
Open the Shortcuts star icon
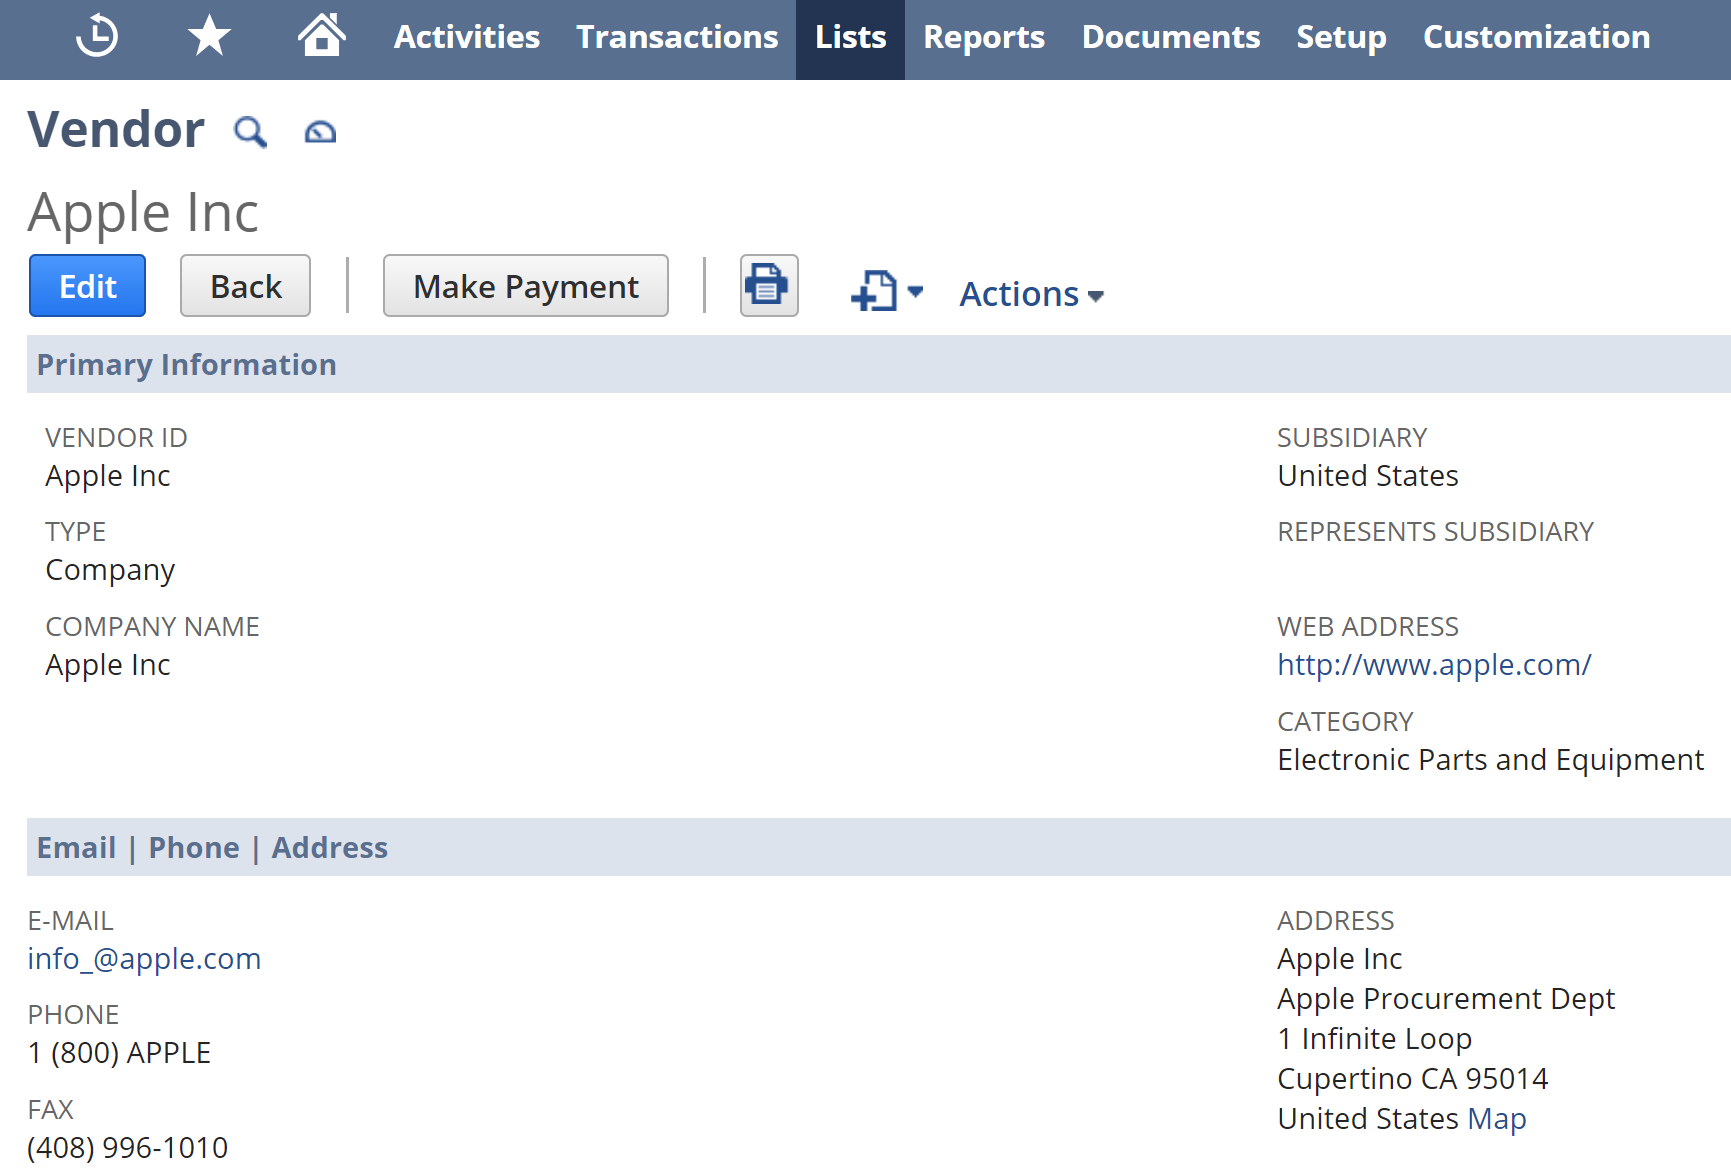pos(209,36)
